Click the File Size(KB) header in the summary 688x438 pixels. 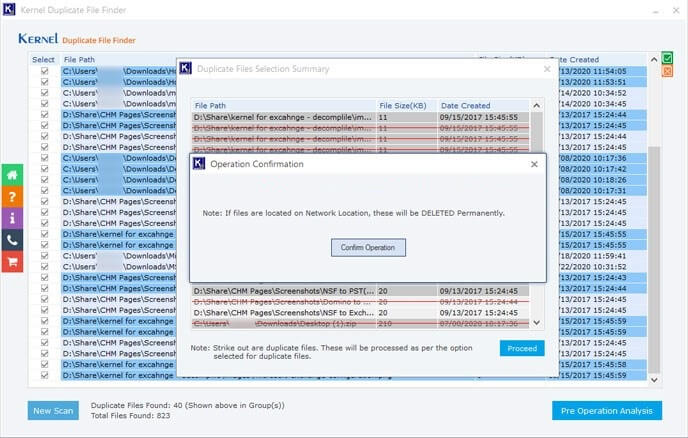click(403, 106)
